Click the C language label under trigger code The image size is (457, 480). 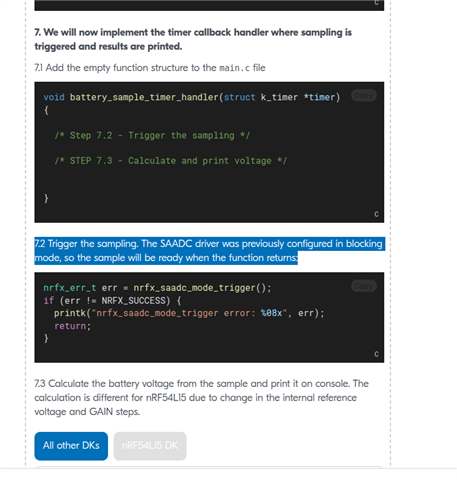tap(376, 354)
